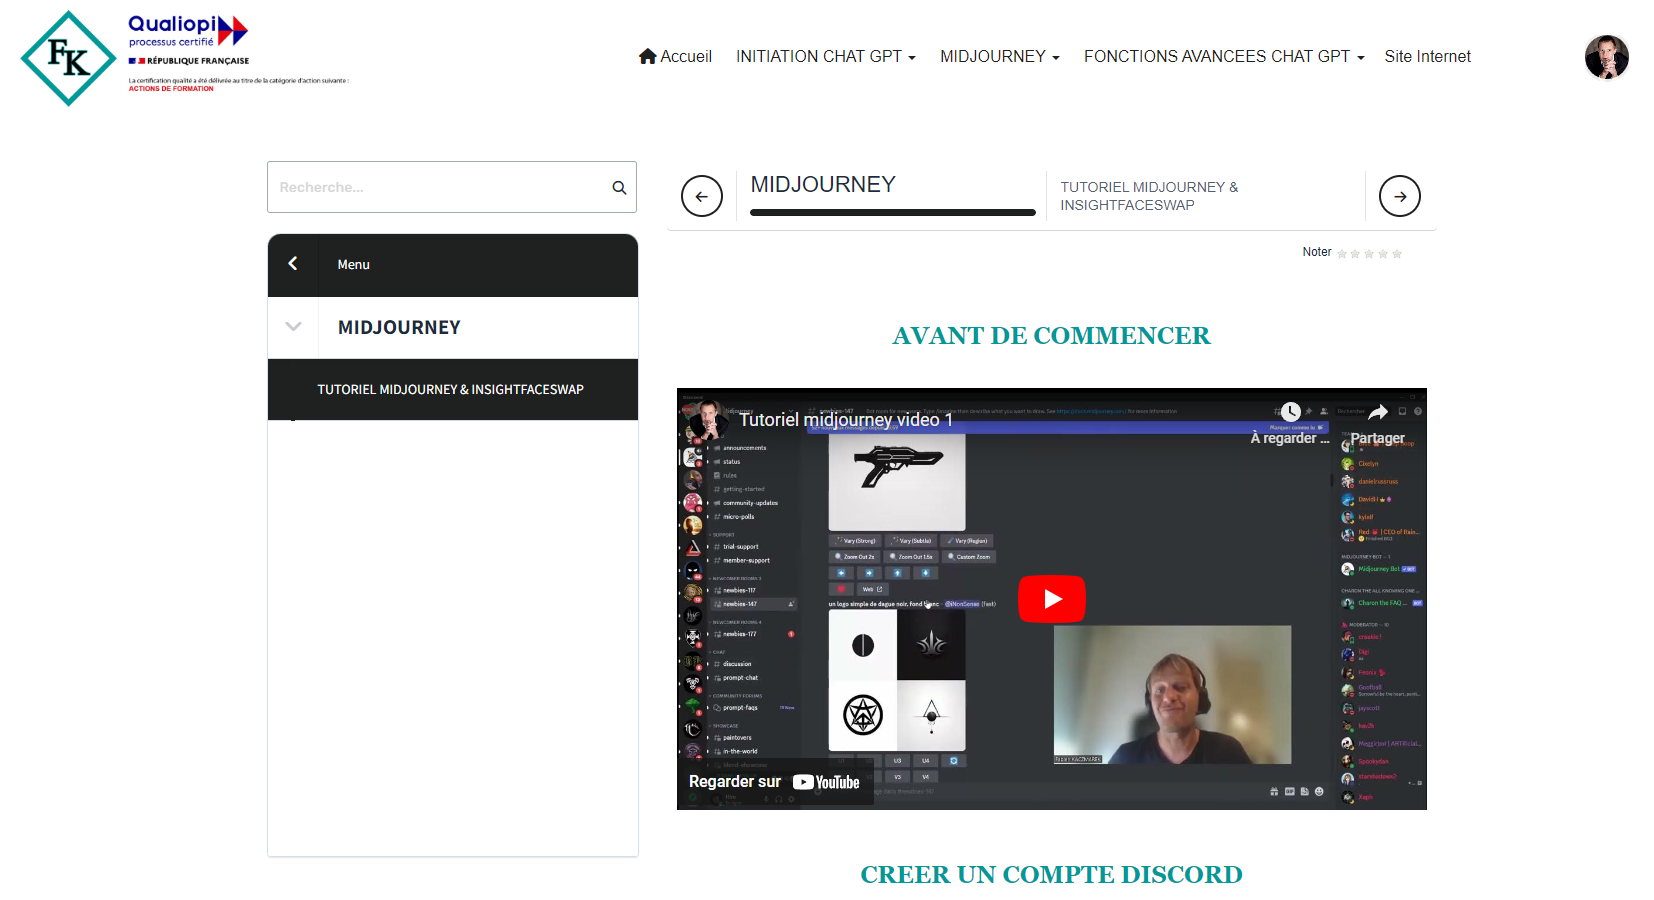Open the MIDJOURNEY navigation dropdown

(999, 57)
